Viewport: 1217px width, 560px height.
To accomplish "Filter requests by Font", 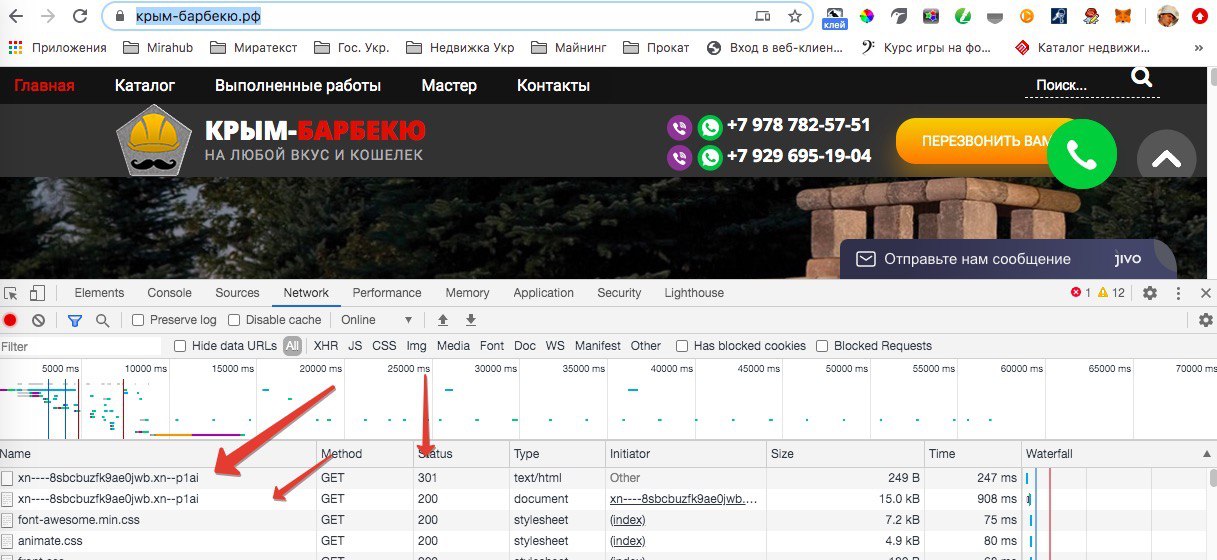I will (x=492, y=346).
